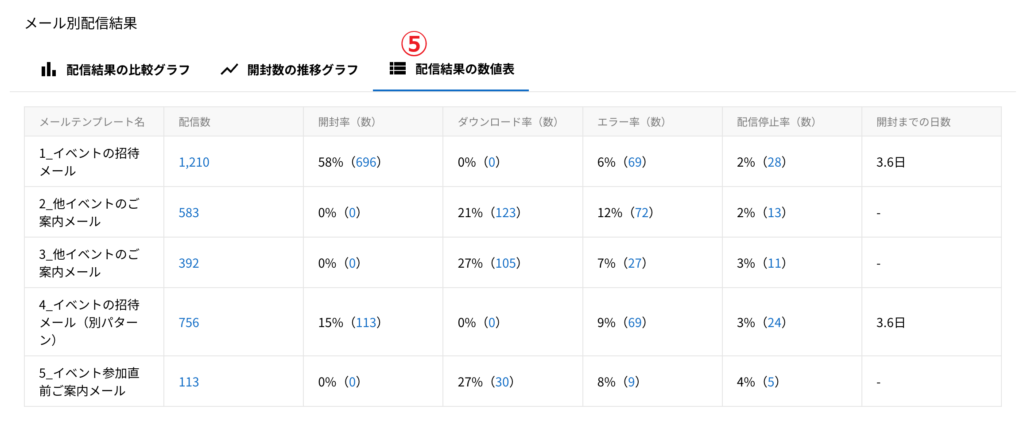This screenshot has width=1024, height=429.
Task: Open the 開封数の推移グラフ tab
Action: click(290, 70)
